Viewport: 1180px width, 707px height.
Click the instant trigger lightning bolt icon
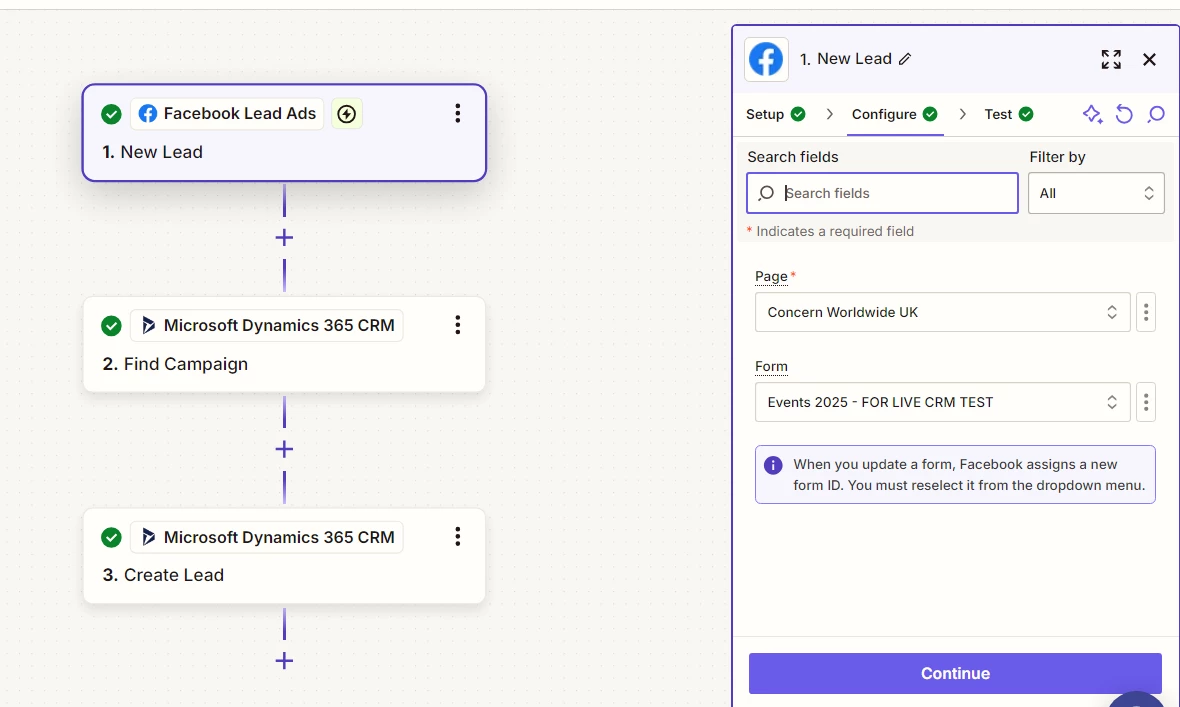(x=347, y=114)
